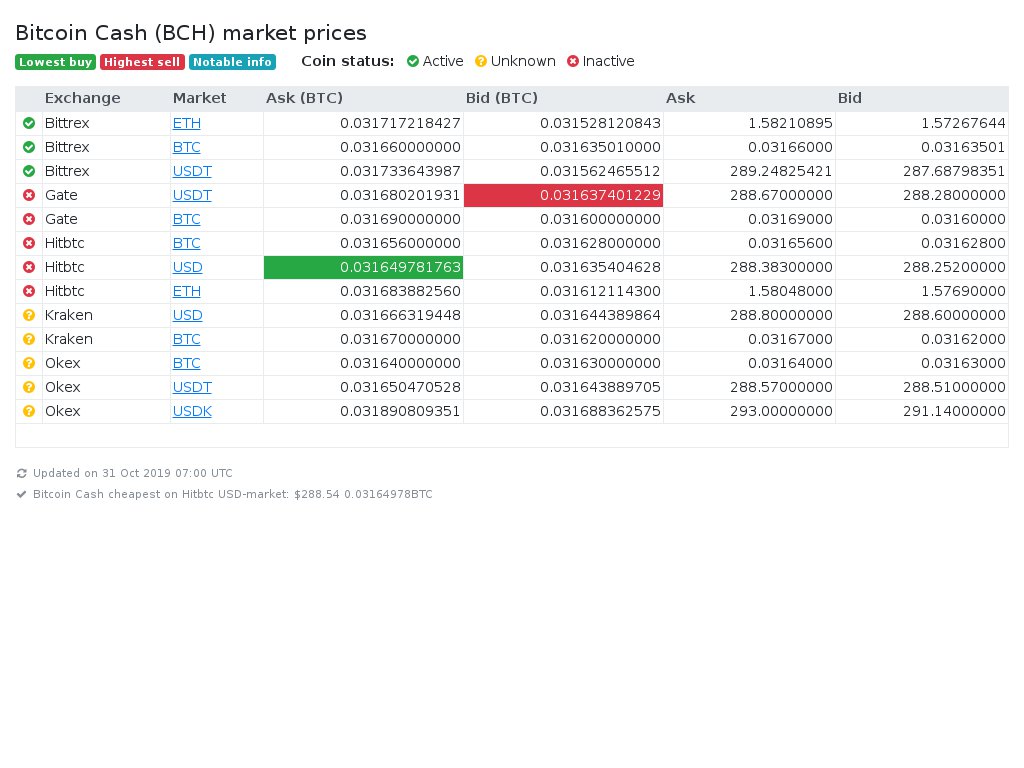Click unknown status icon for Okex USDT row

coord(29,387)
